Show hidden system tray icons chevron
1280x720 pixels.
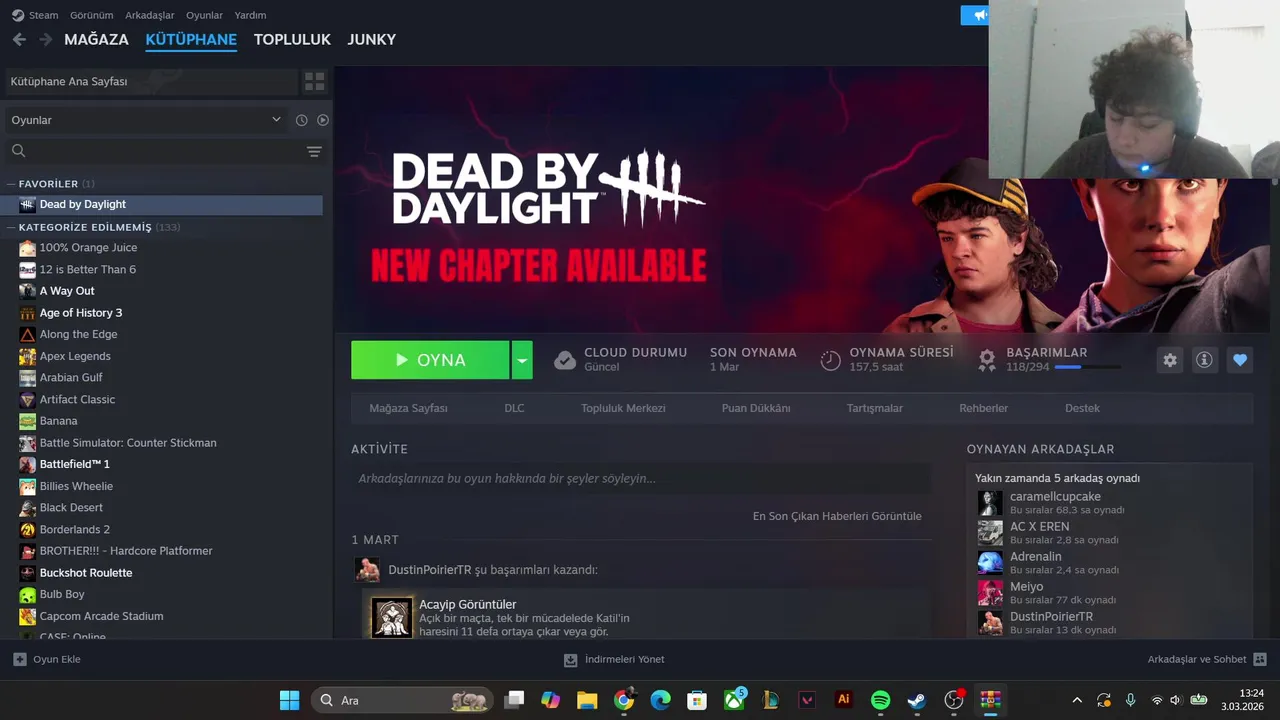point(1077,700)
